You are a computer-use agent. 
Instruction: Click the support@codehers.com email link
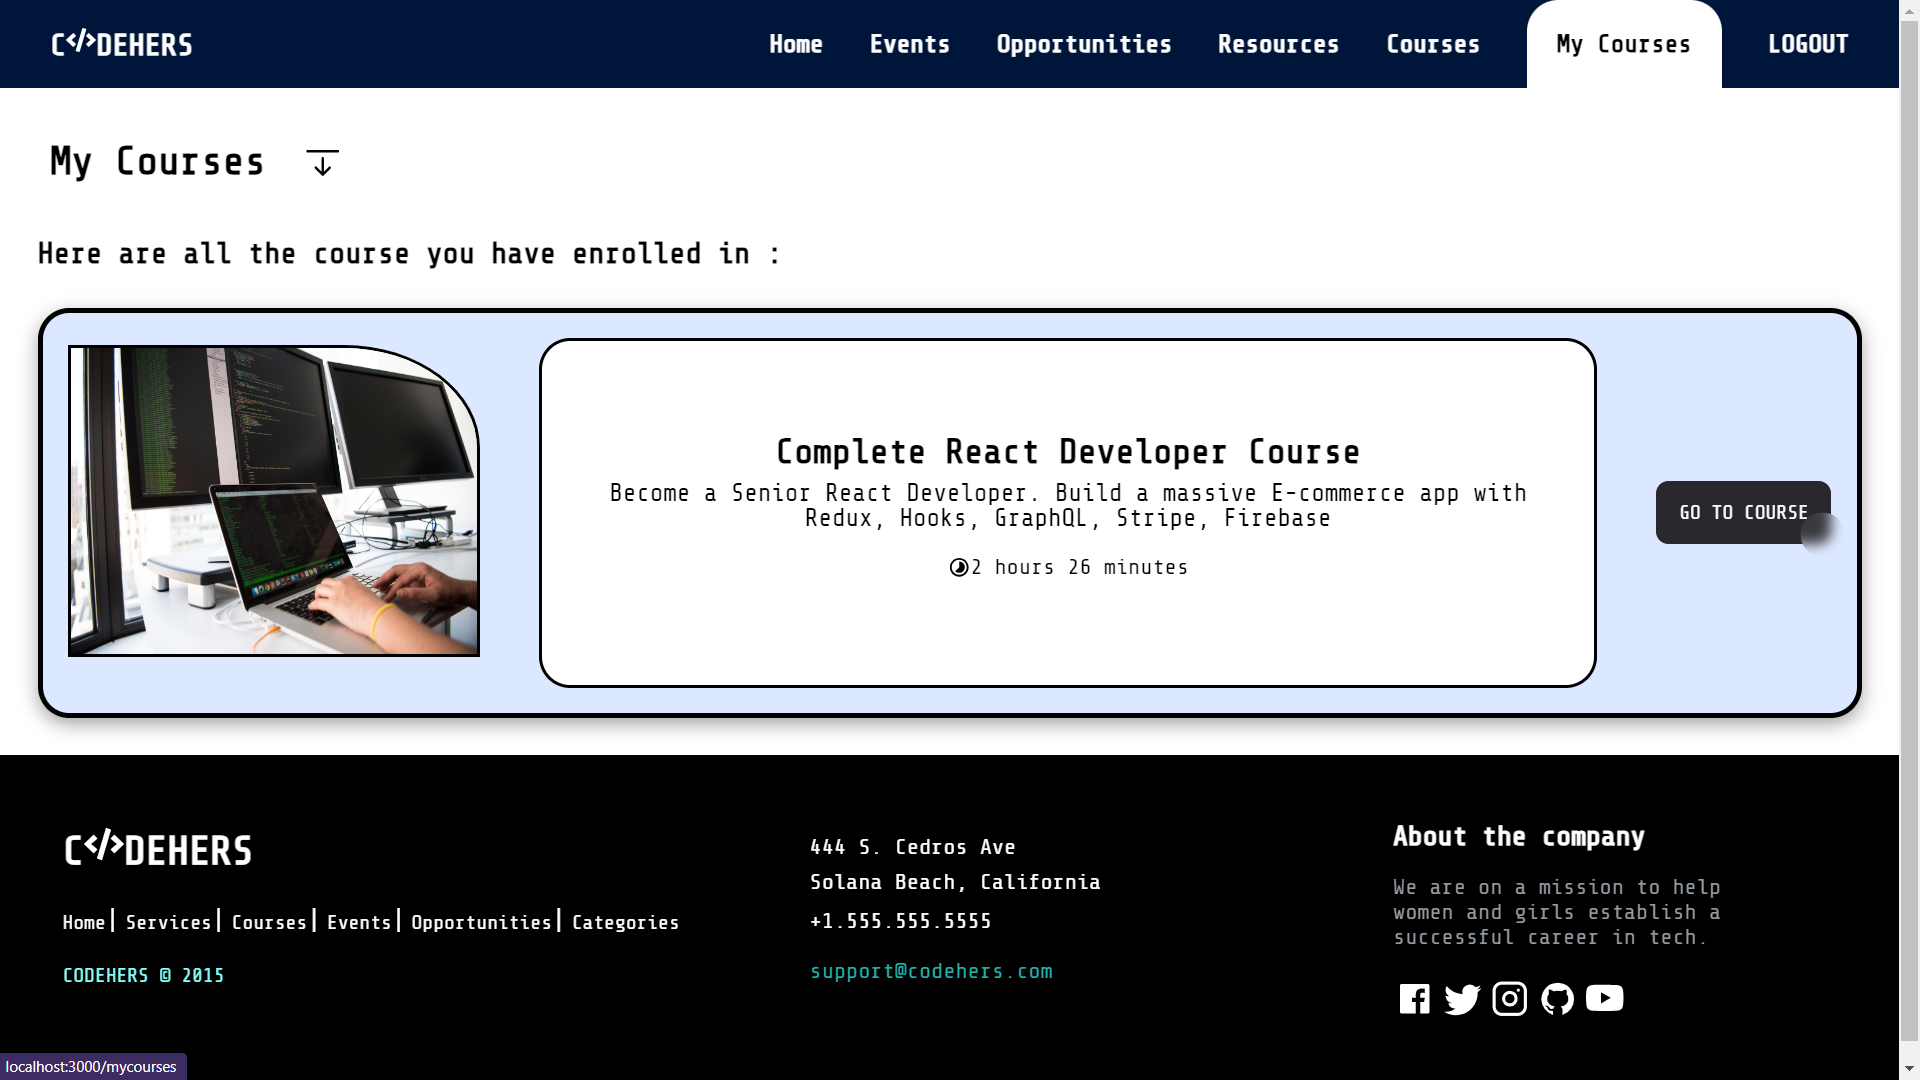[931, 971]
